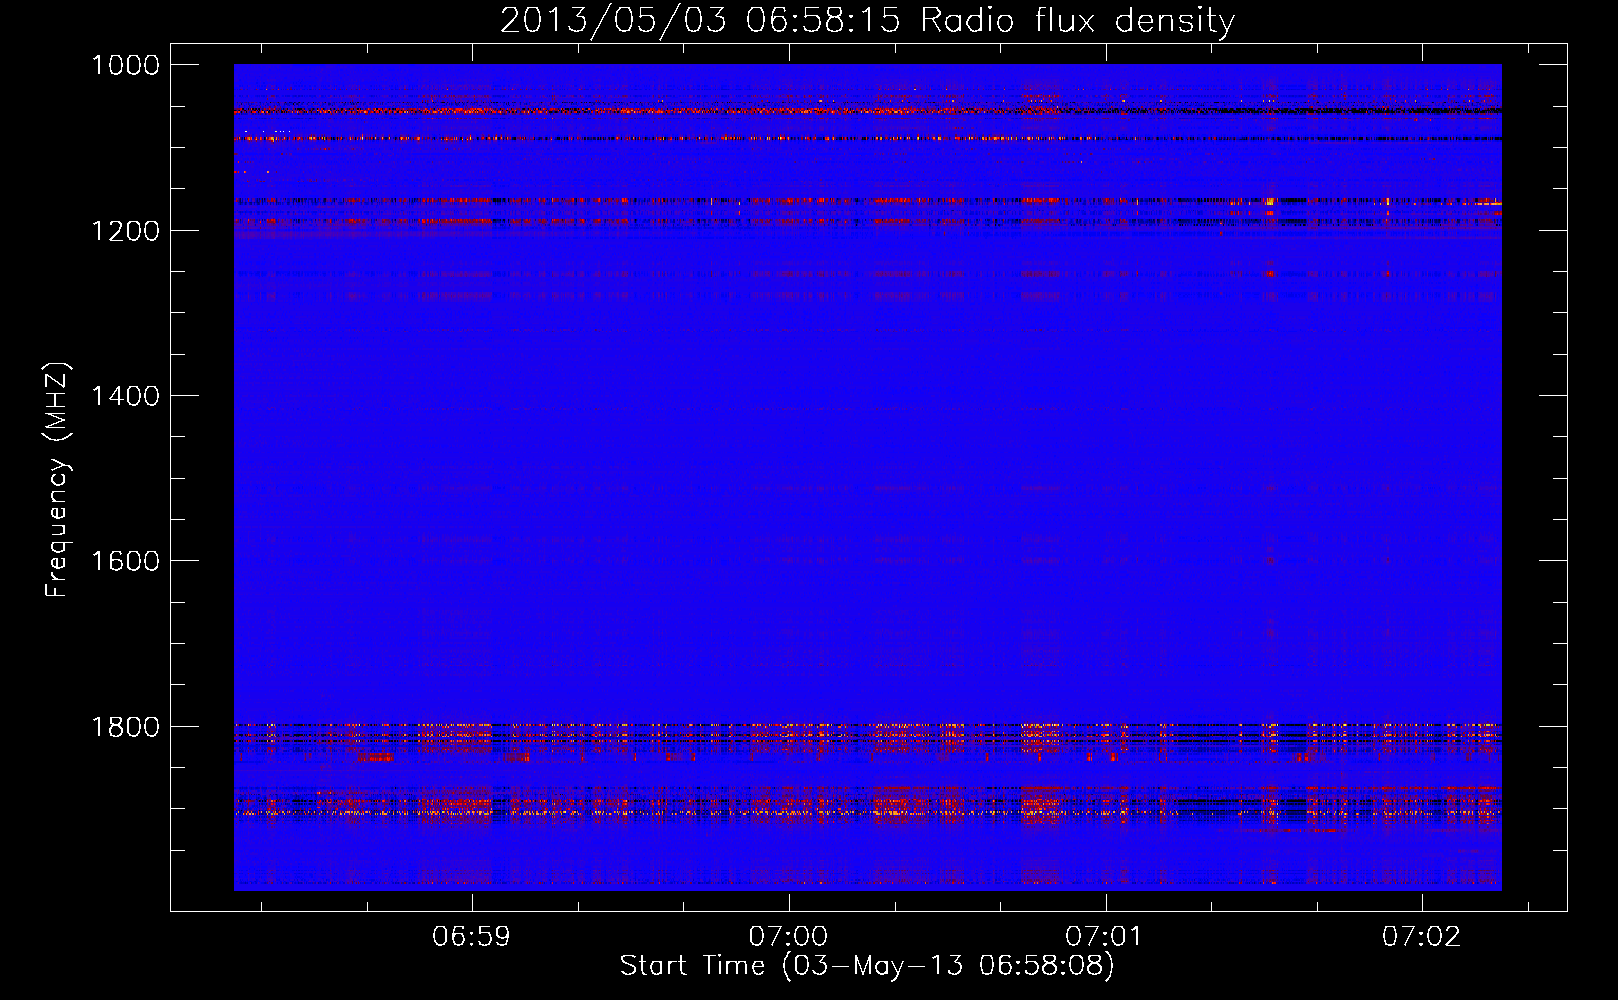Click the 1200 frequency tick label
Image resolution: width=1618 pixels, height=1000 pixels.
(x=126, y=231)
